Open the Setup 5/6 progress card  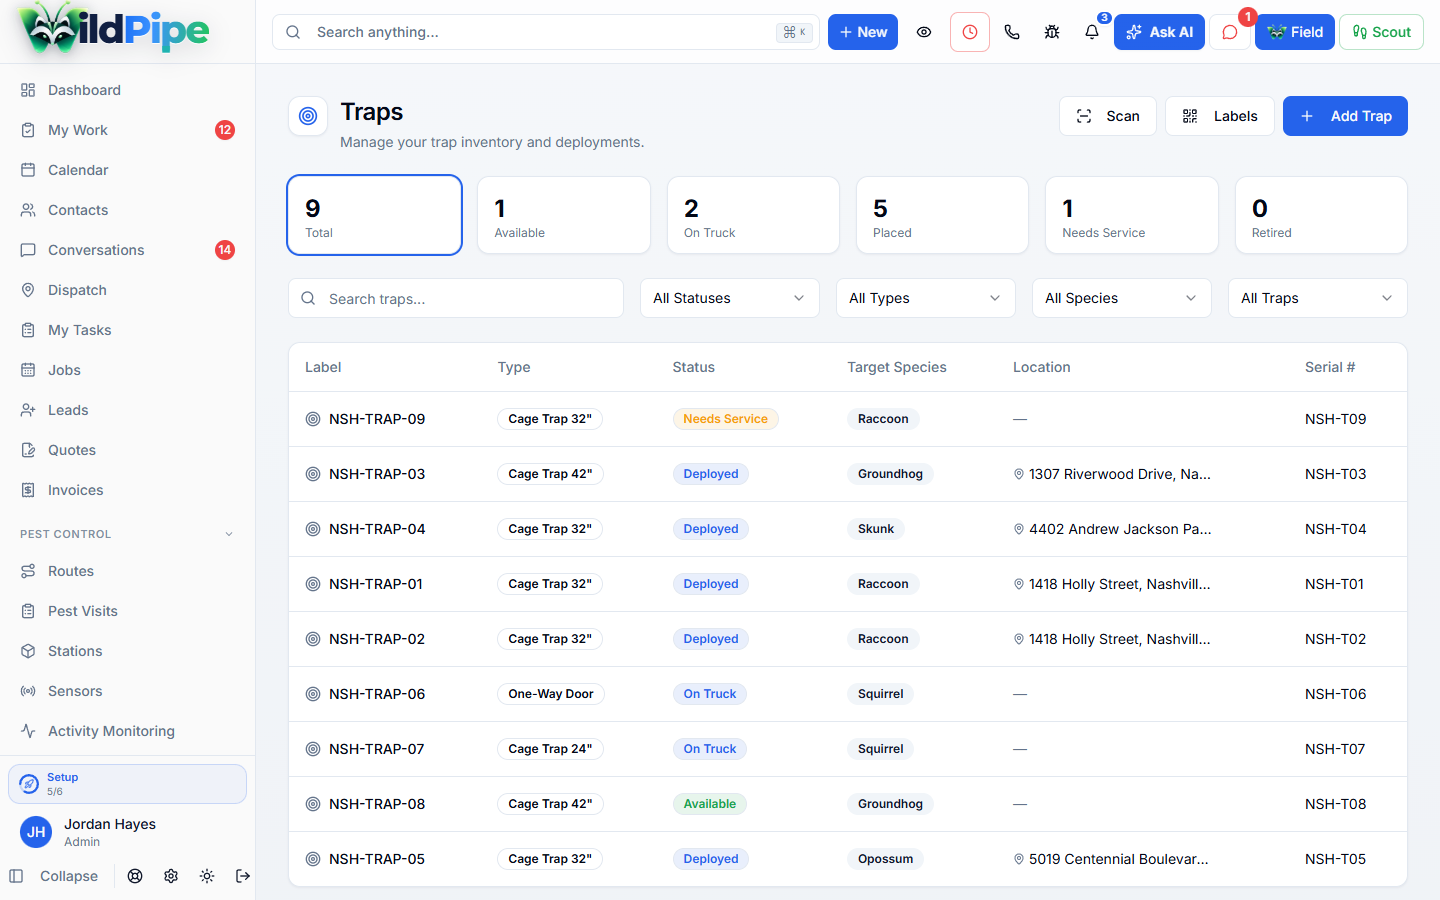tap(128, 784)
